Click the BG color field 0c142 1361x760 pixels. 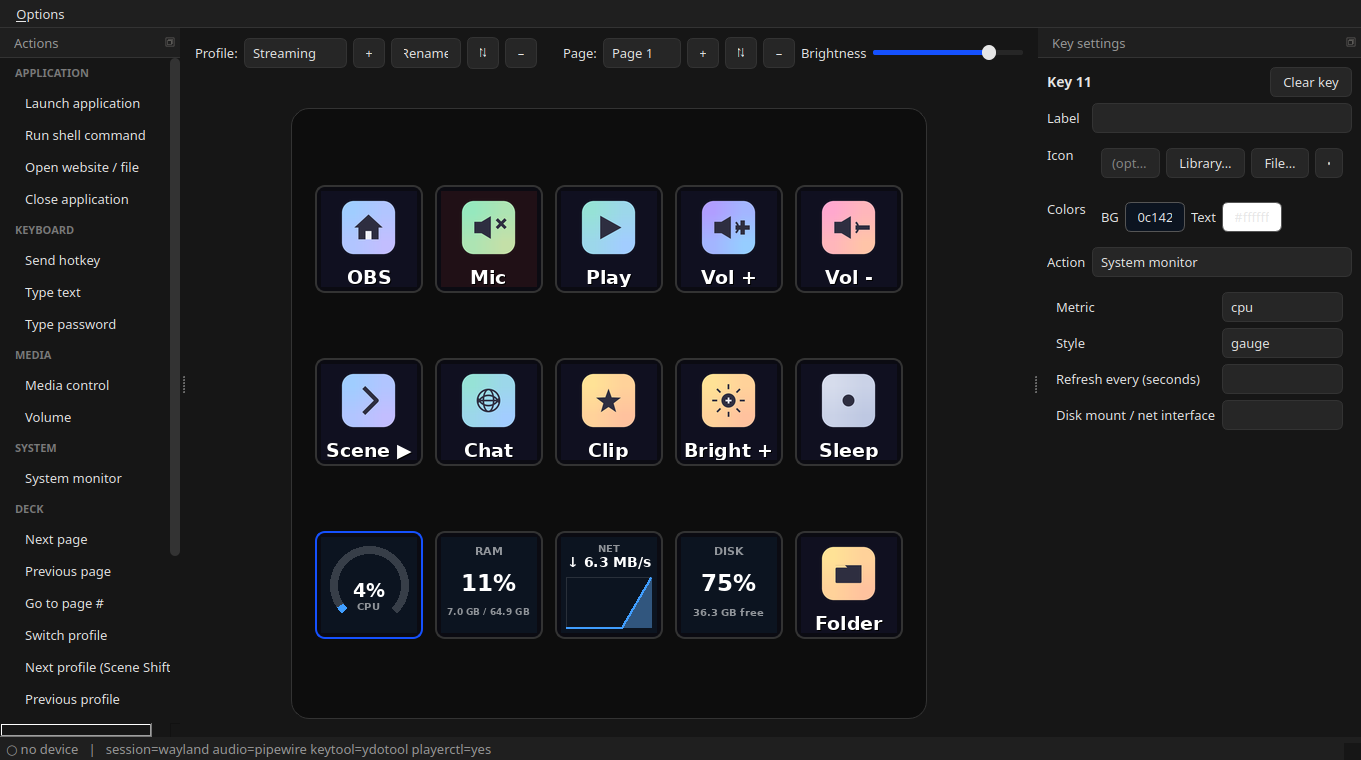coord(1155,217)
